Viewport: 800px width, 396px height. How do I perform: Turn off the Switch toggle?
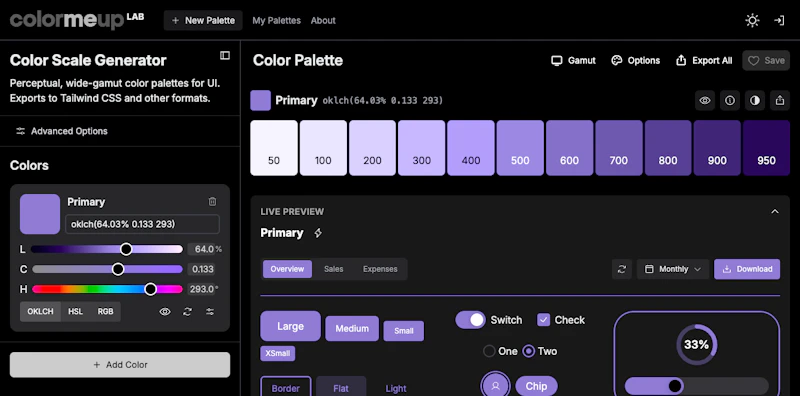coord(470,320)
